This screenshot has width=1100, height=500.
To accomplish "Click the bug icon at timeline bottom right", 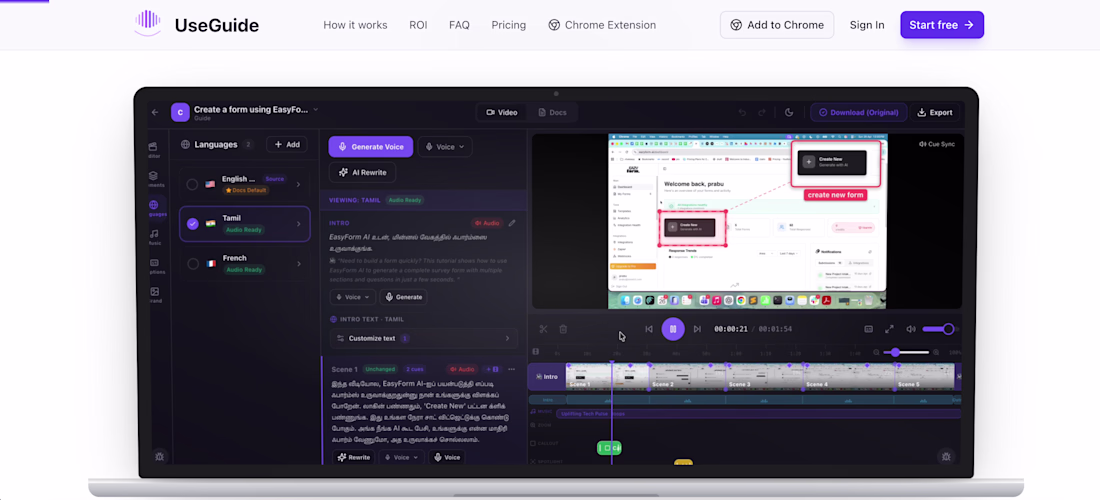I will (x=946, y=457).
